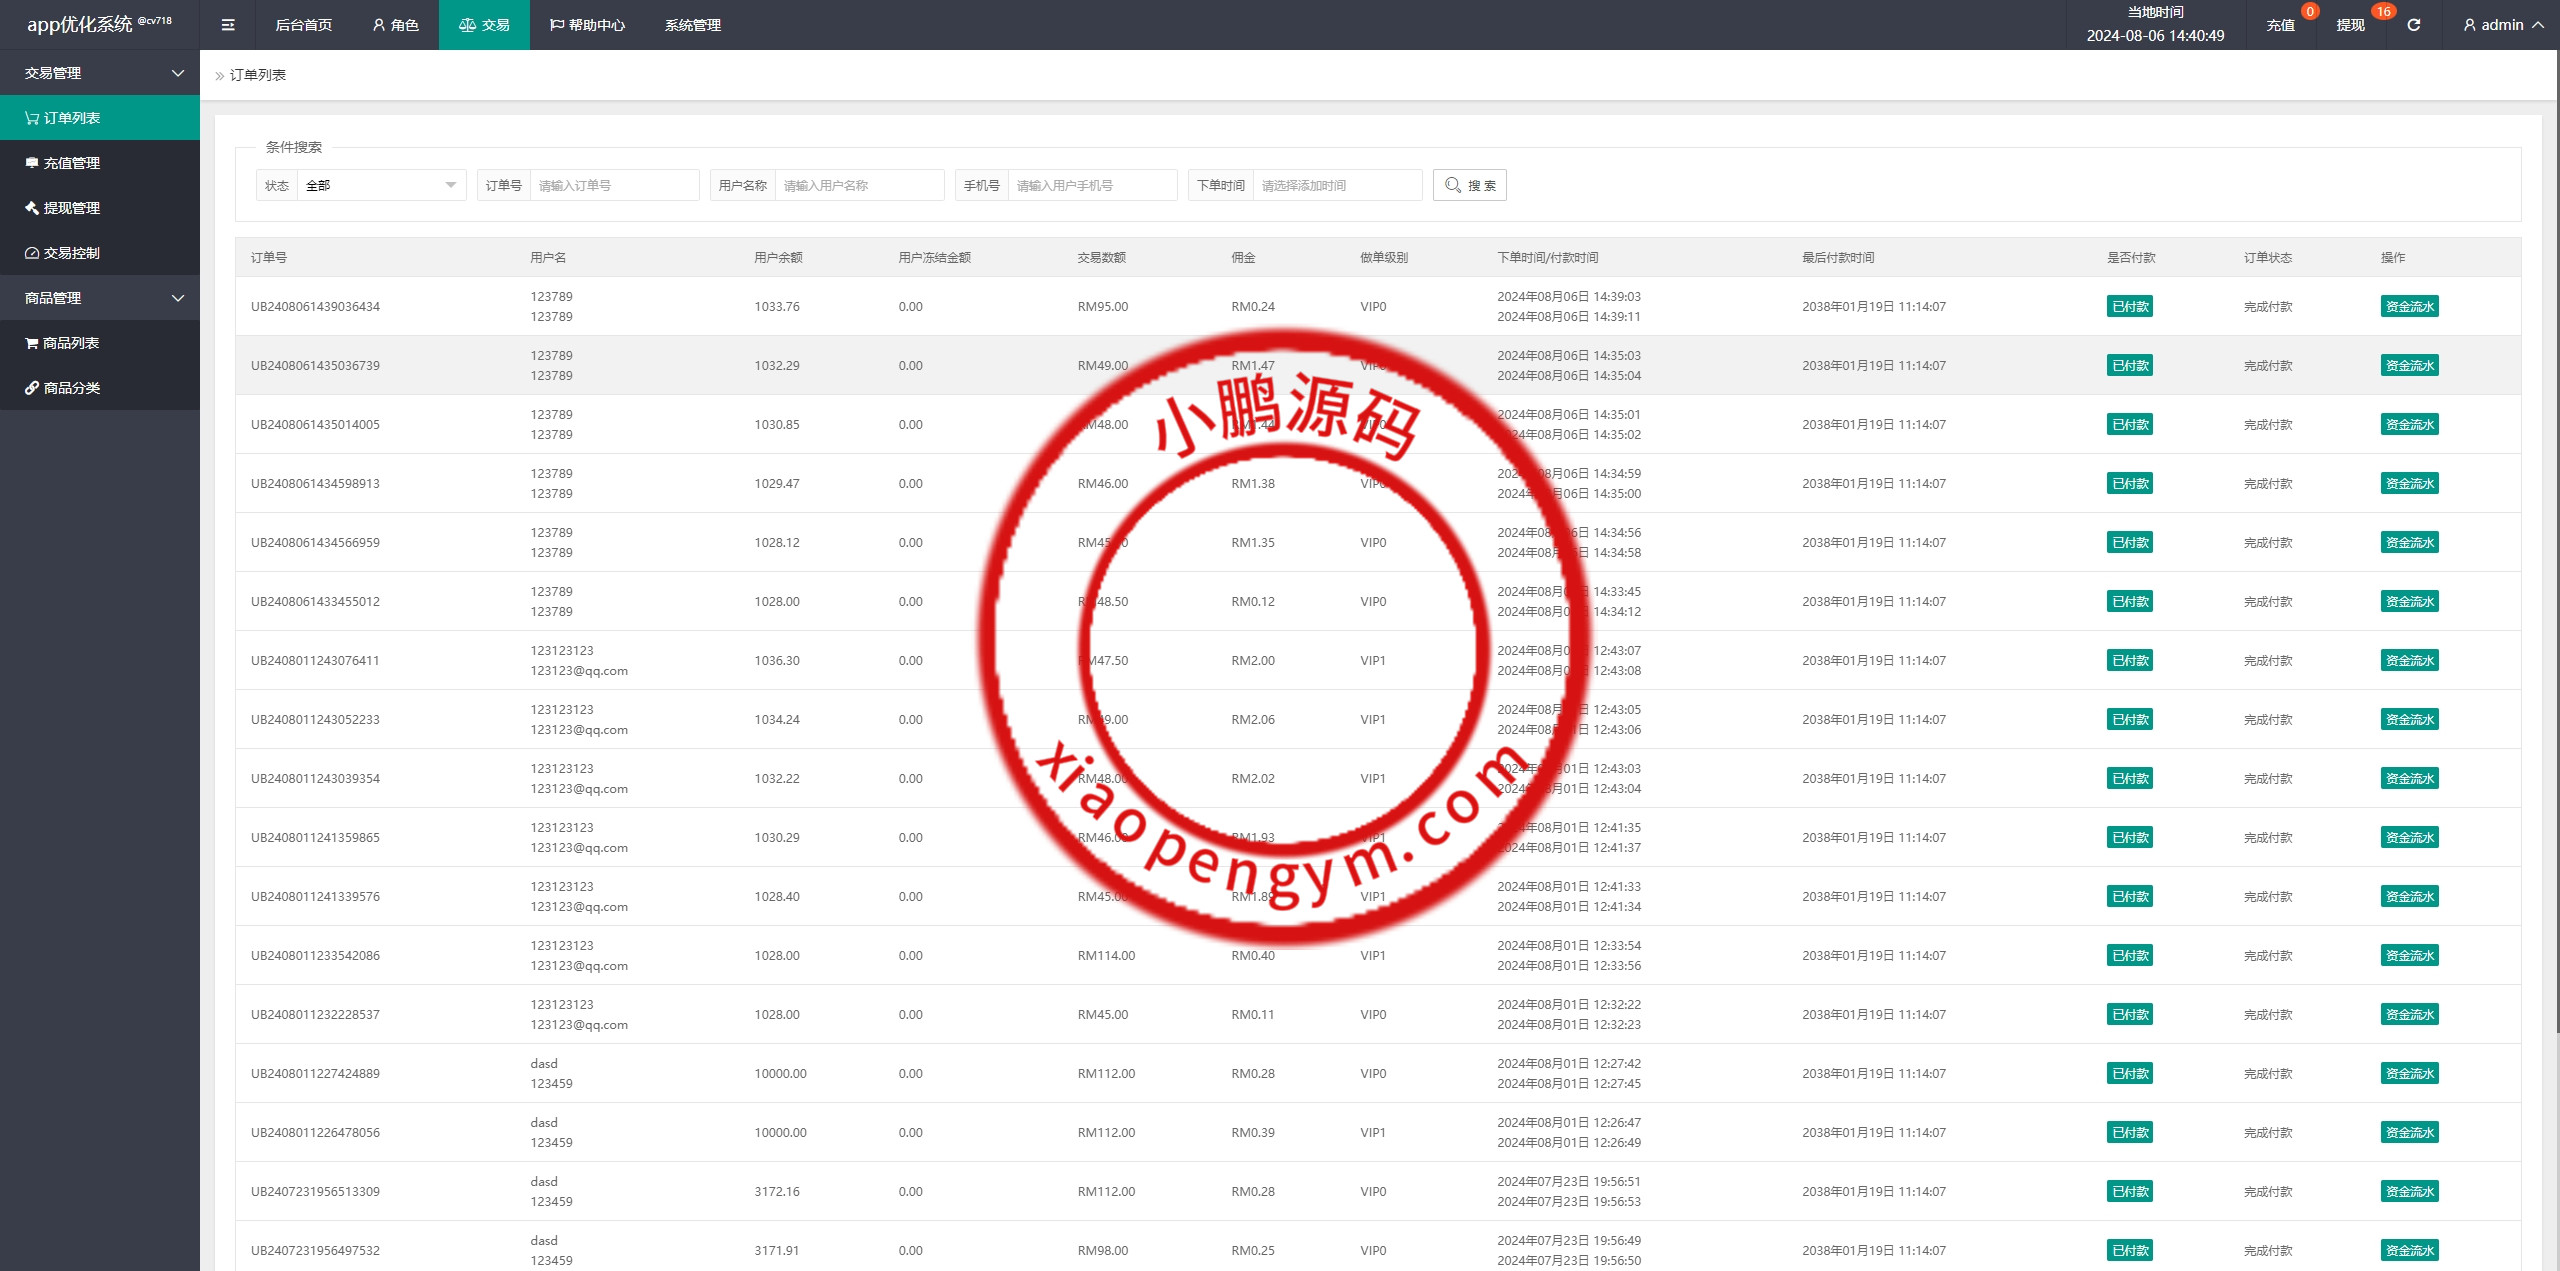
Task: Open 商品列表 cart icon
Action: click(x=31, y=342)
